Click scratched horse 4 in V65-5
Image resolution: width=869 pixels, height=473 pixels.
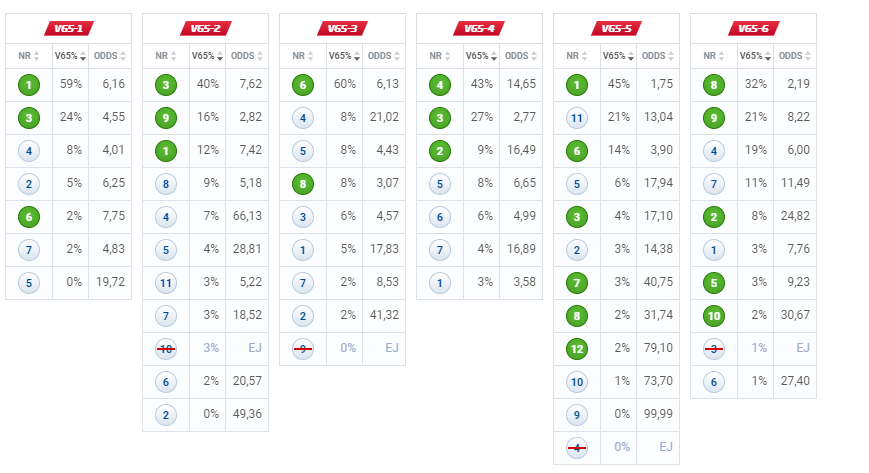point(577,447)
